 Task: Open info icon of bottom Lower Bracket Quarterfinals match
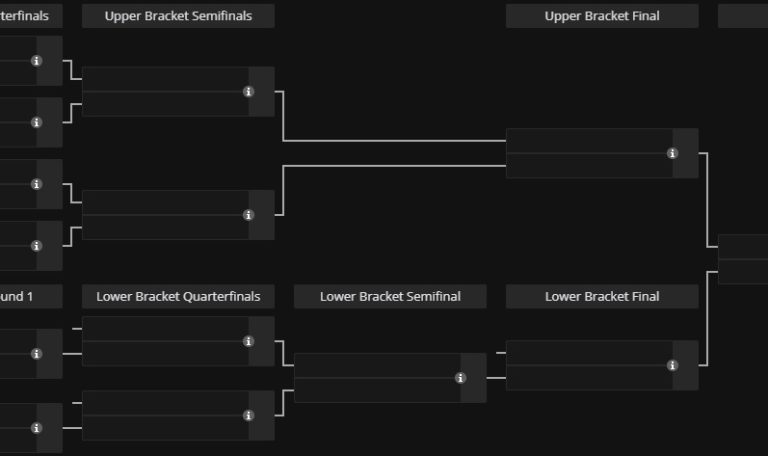[x=248, y=415]
